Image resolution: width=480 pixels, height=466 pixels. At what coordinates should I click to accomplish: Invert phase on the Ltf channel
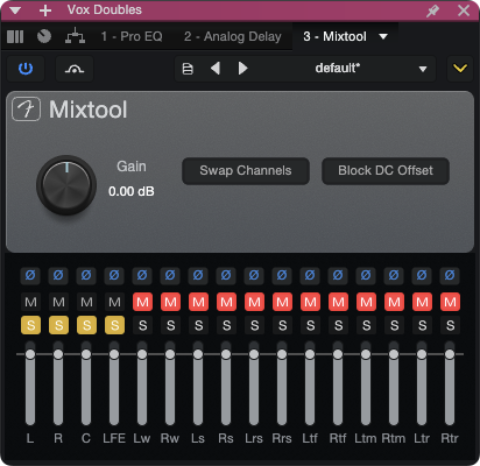pos(311,276)
